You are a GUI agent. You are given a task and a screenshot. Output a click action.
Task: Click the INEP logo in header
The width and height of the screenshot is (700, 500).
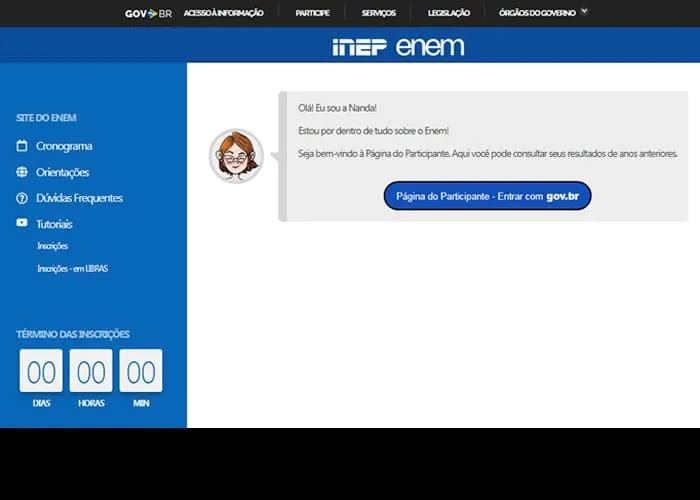coord(359,47)
